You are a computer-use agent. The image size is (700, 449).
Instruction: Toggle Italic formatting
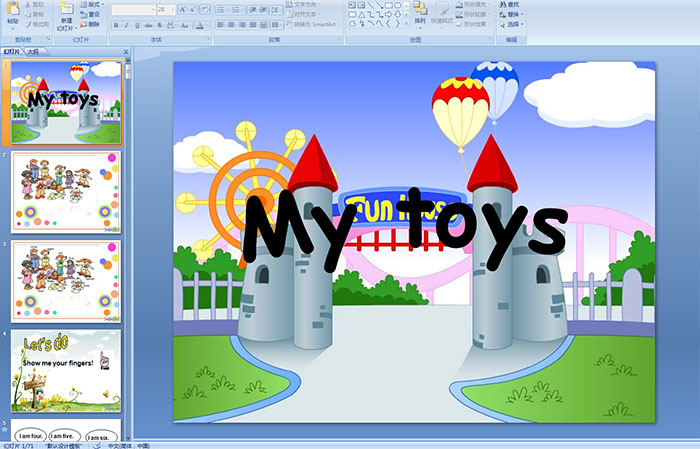click(x=126, y=25)
